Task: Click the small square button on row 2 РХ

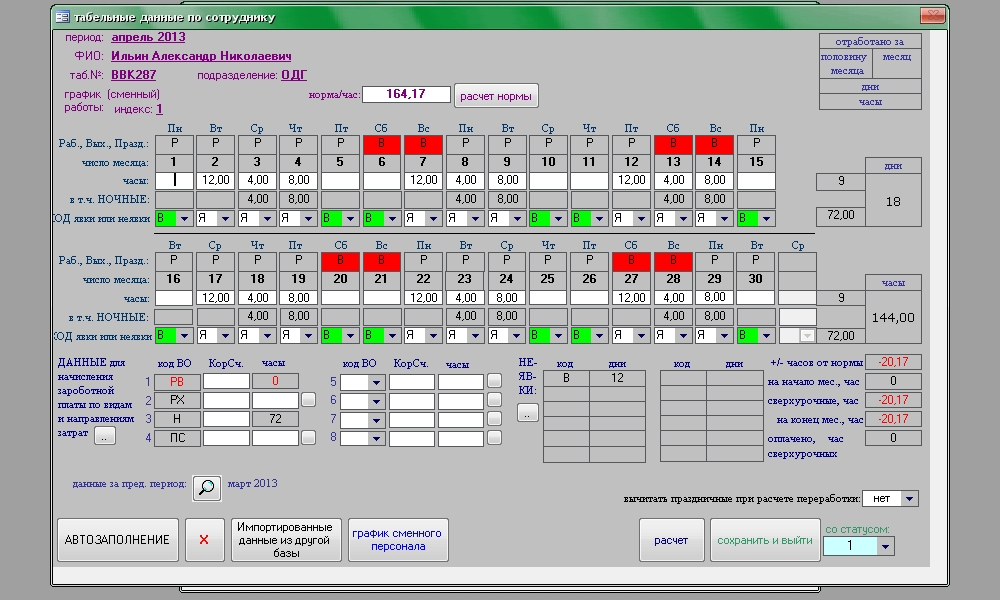Action: [308, 400]
